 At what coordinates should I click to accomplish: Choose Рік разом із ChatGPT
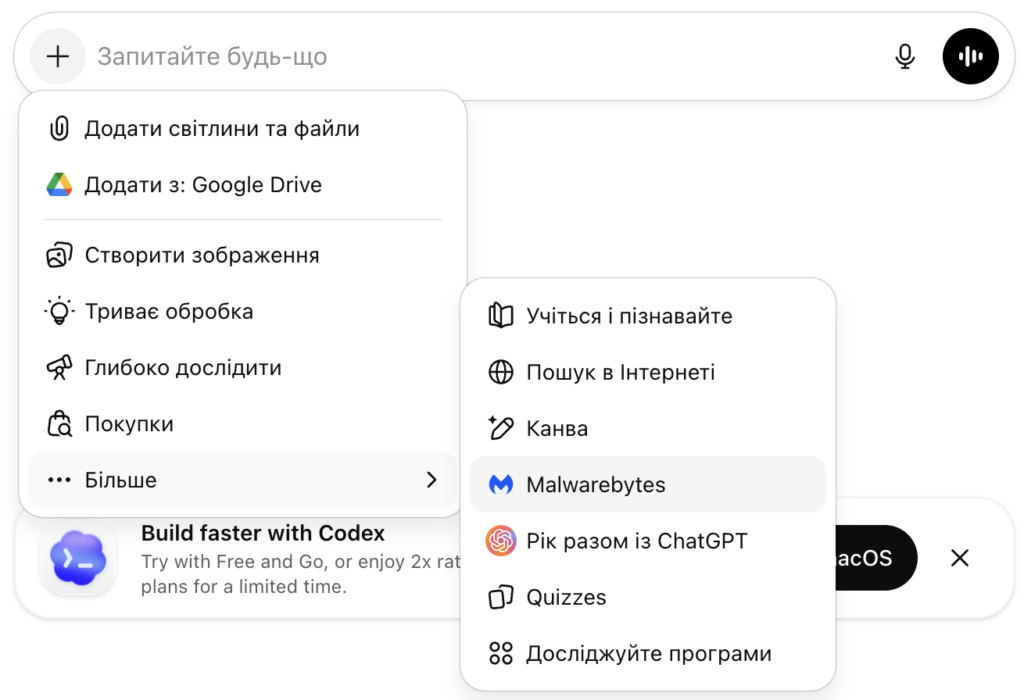pyautogui.click(x=636, y=541)
